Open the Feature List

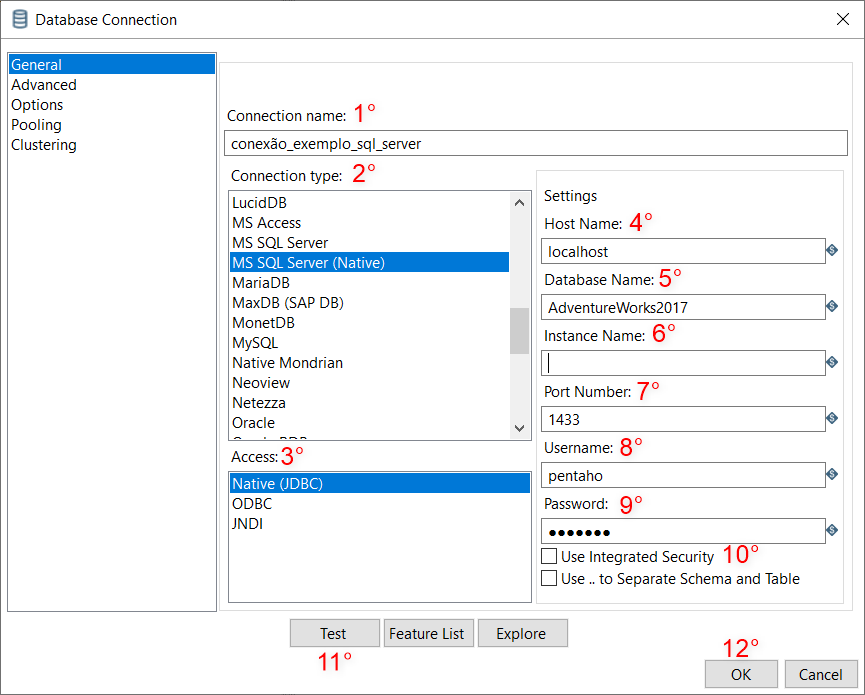tap(427, 633)
